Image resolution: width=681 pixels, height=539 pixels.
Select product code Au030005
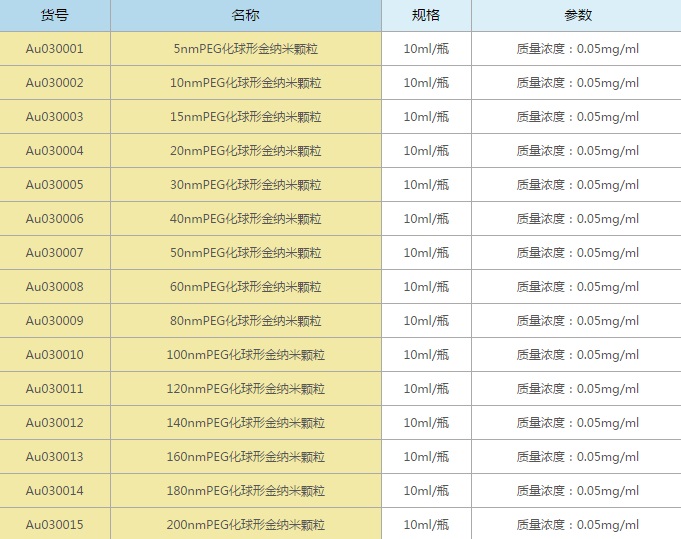(x=54, y=185)
